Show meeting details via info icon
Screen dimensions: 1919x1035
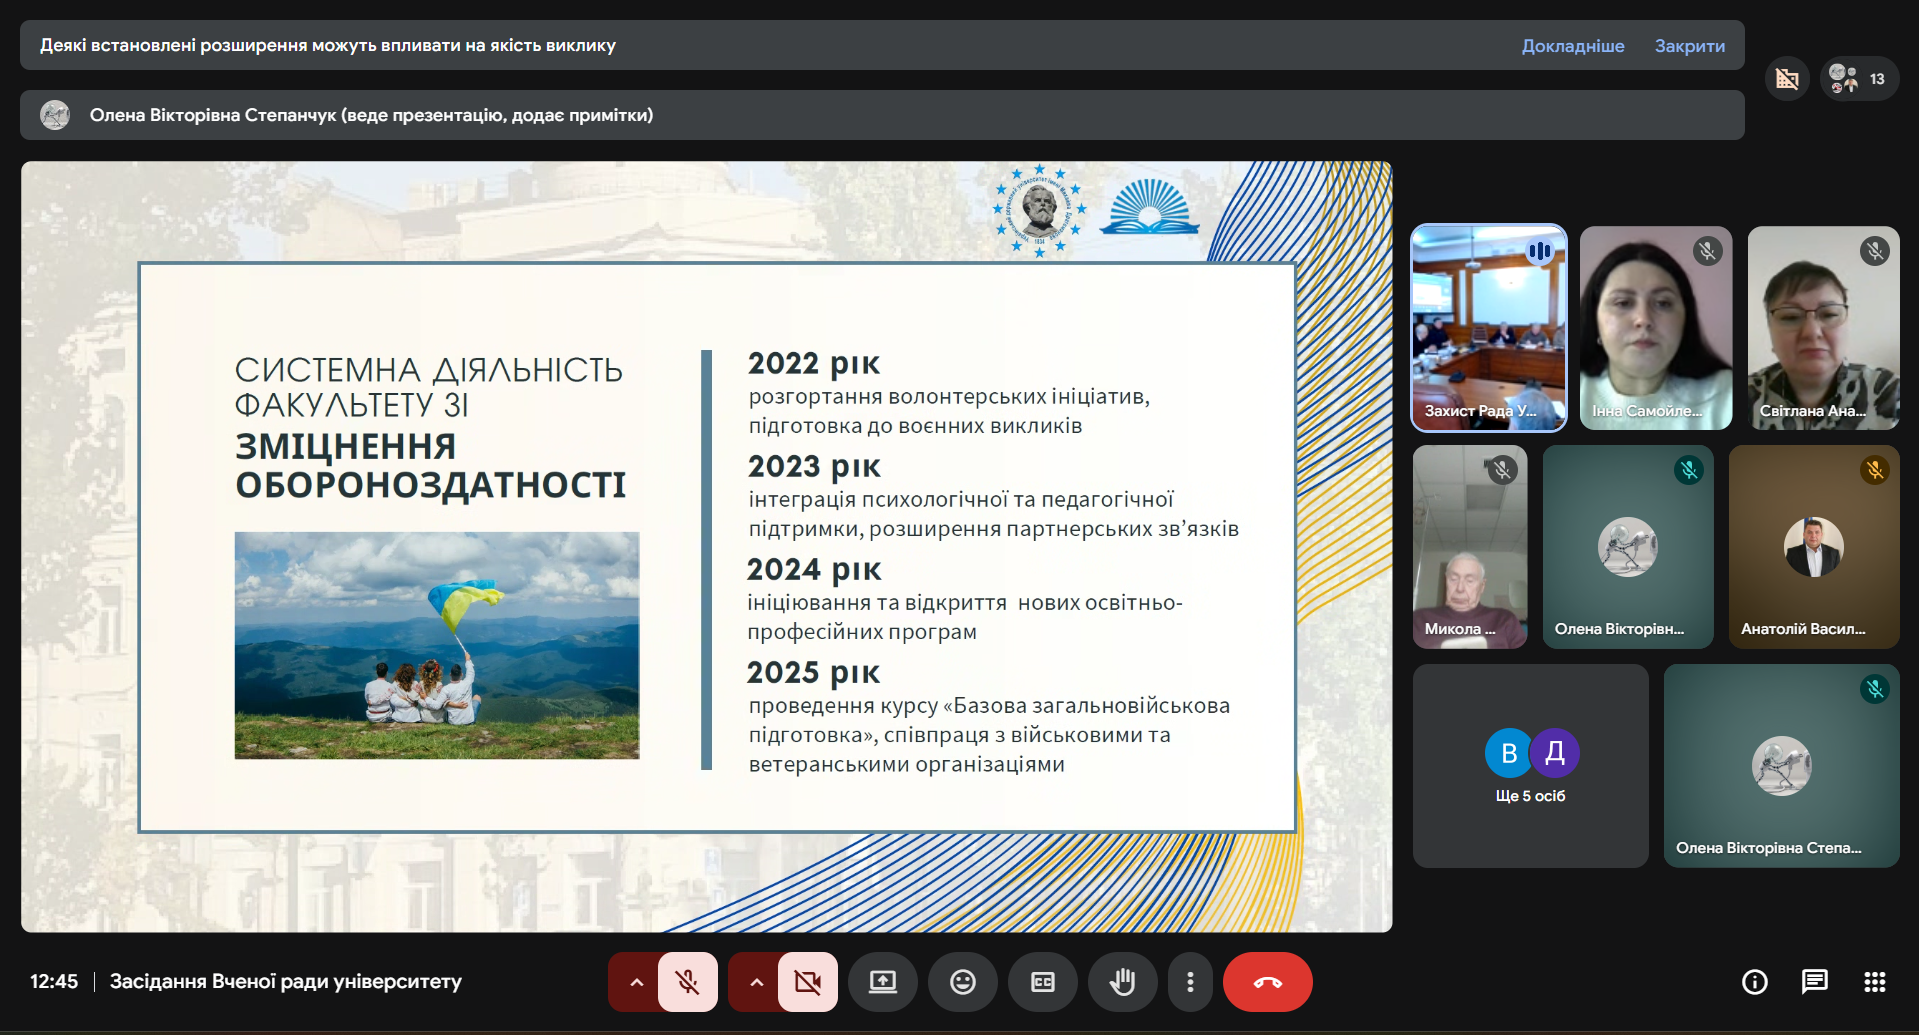coord(1753,982)
